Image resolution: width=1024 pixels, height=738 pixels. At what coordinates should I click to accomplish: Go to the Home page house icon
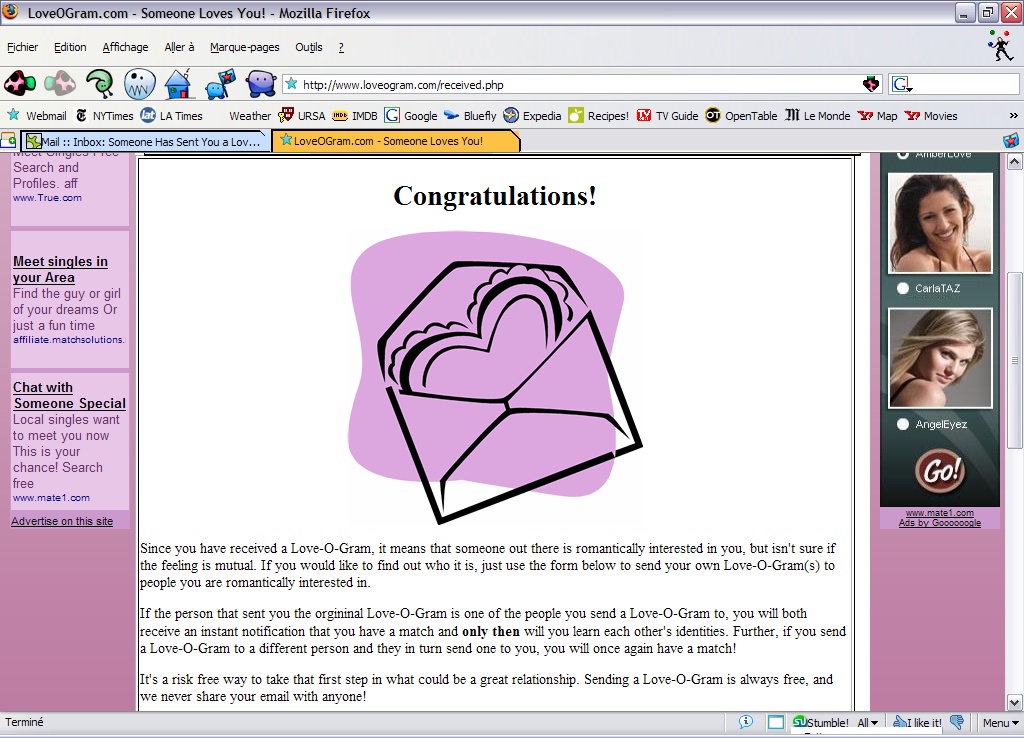coord(179,84)
